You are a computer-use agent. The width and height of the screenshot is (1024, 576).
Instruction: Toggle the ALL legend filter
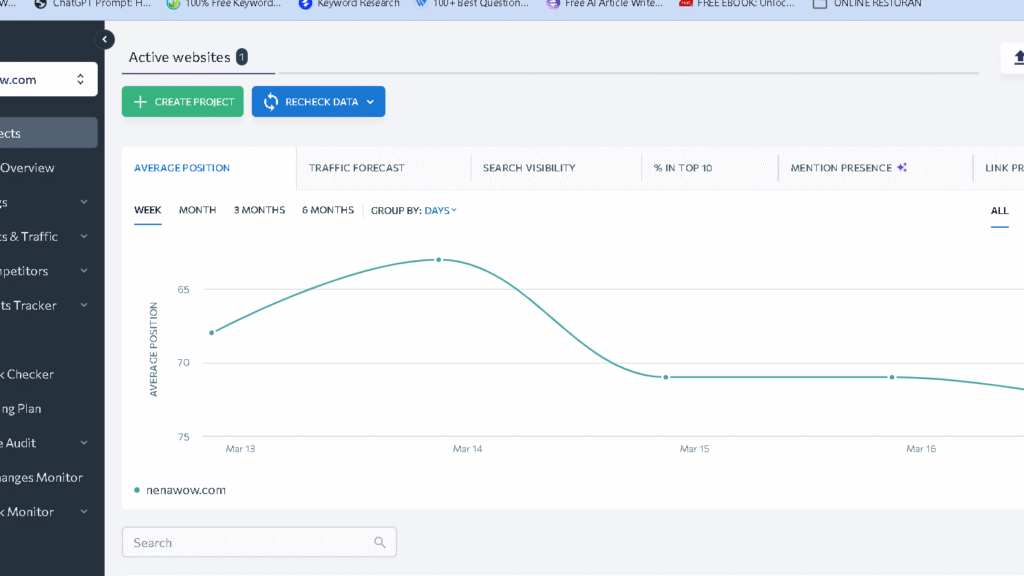[999, 210]
